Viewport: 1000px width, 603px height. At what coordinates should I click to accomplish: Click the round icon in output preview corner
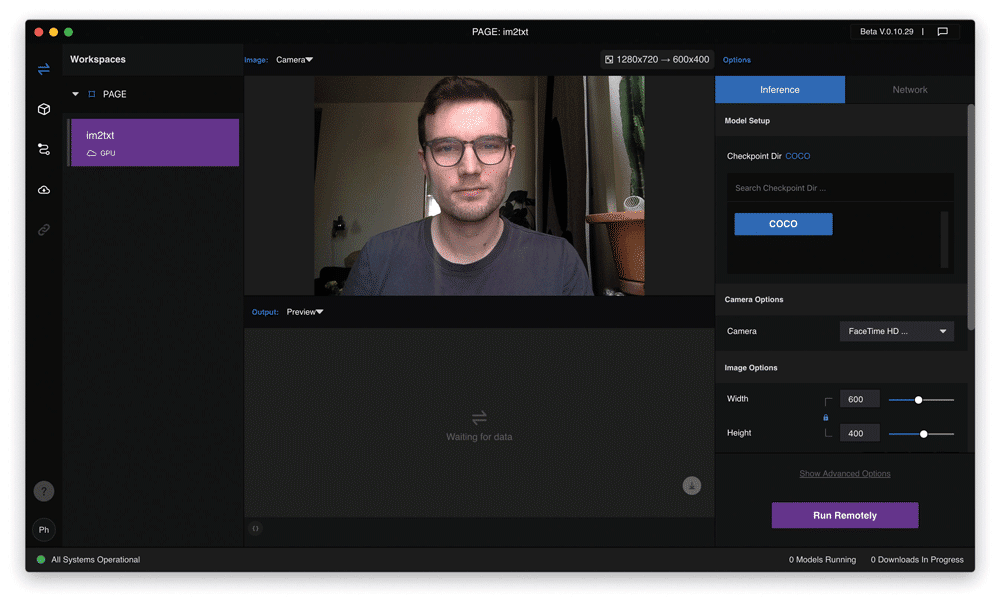691,485
